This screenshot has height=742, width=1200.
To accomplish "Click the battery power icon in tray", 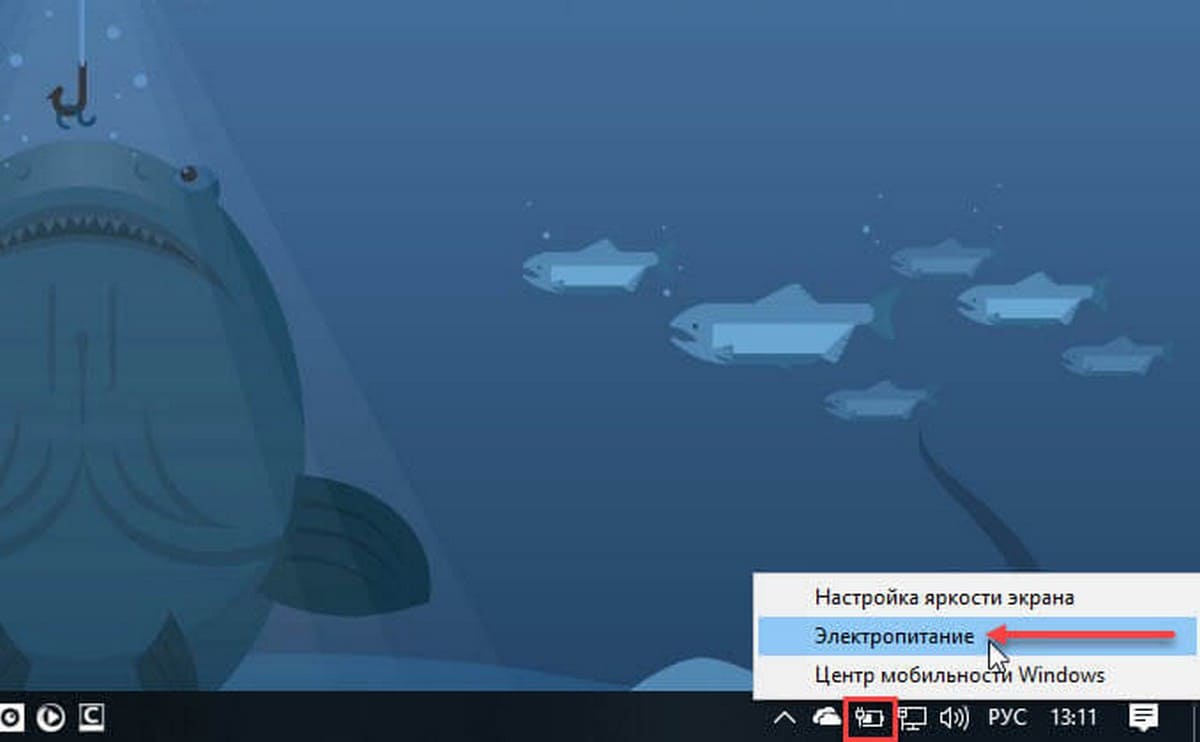I will click(x=868, y=717).
